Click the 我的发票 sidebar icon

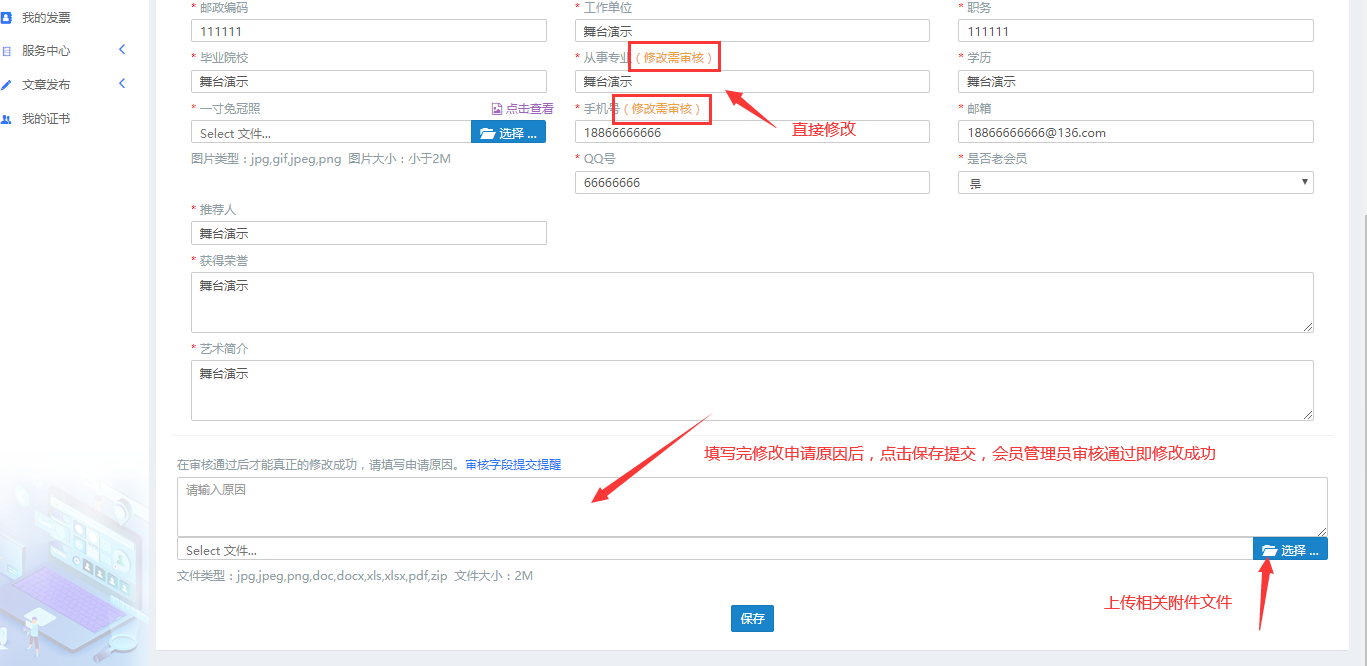(7, 17)
